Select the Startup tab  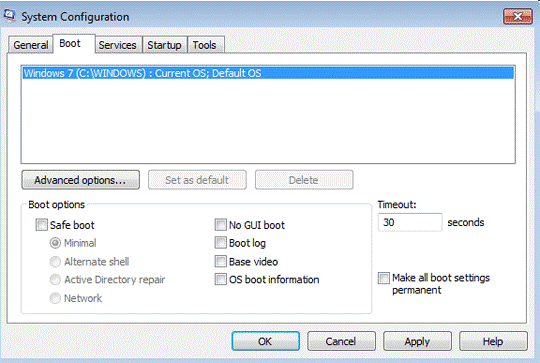tap(164, 45)
